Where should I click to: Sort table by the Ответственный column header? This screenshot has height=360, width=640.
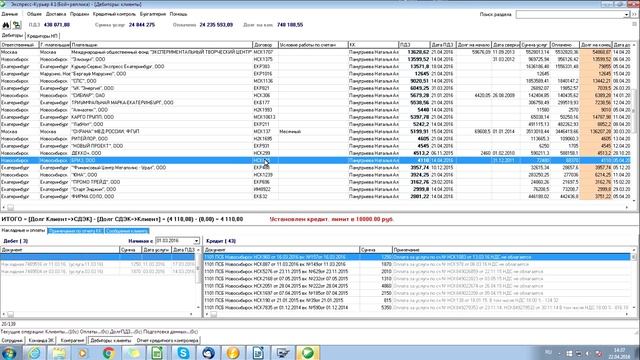[x=20, y=44]
